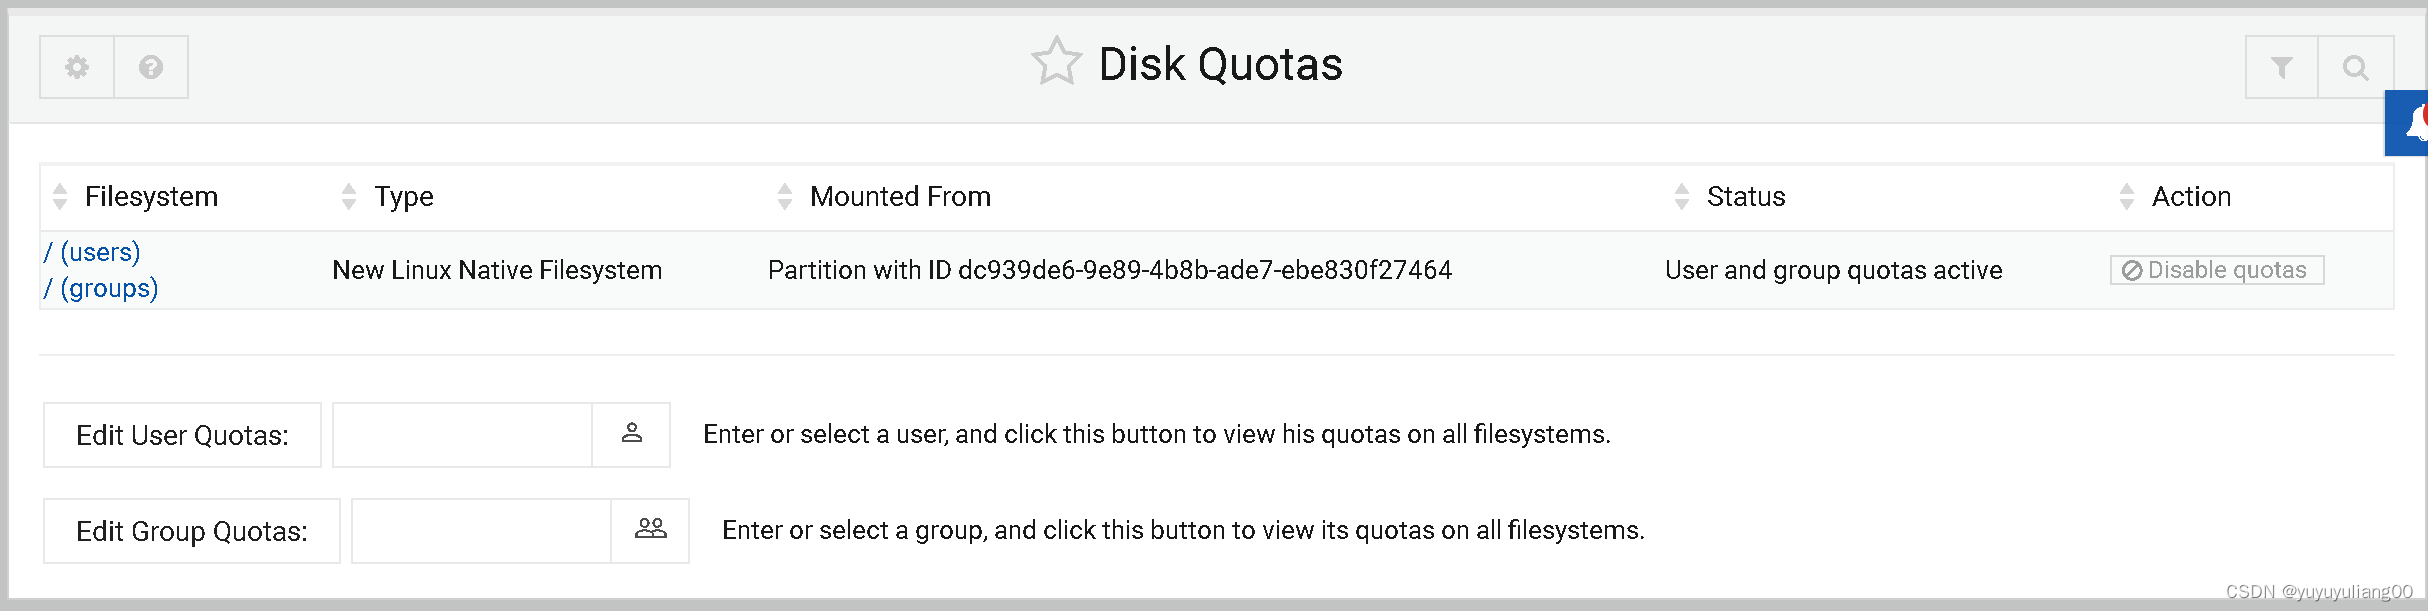2428x611 pixels.
Task: Open the module configuration gear icon
Action: click(75, 67)
